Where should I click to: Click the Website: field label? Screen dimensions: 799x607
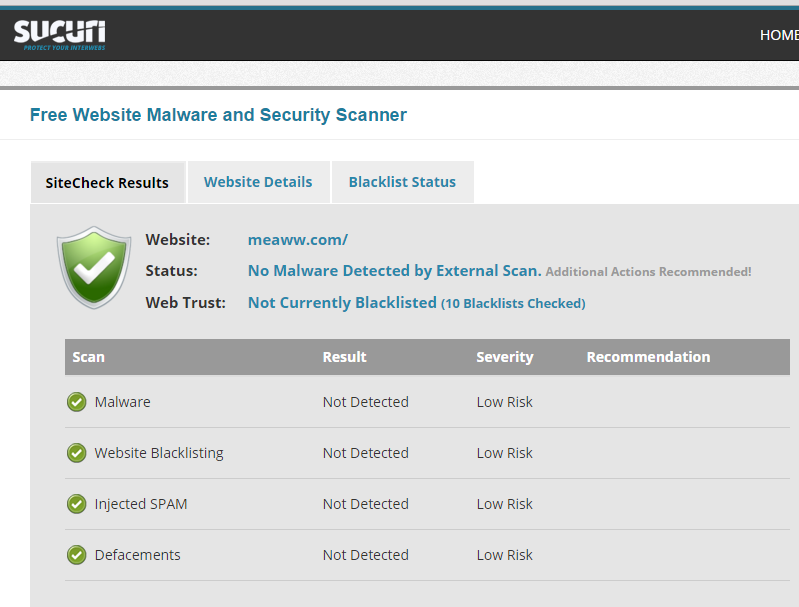[178, 240]
